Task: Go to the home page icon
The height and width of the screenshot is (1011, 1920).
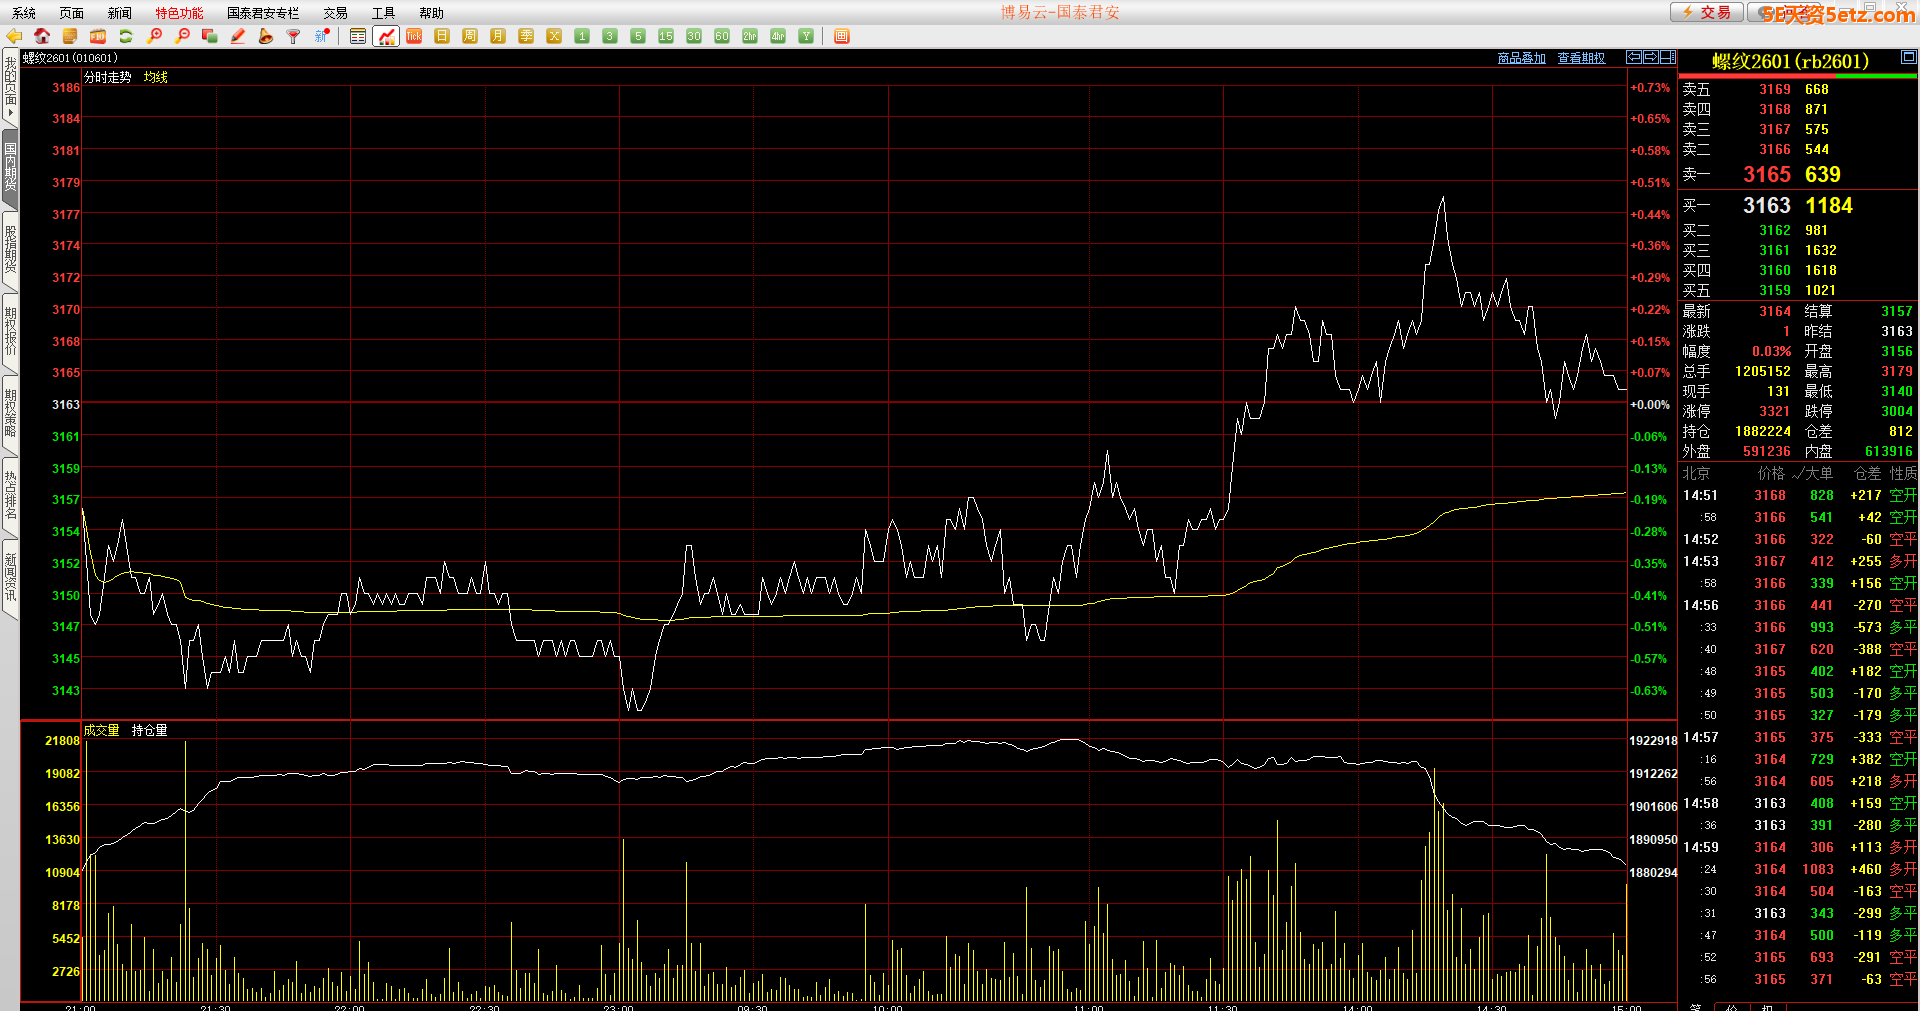Action: pyautogui.click(x=42, y=36)
